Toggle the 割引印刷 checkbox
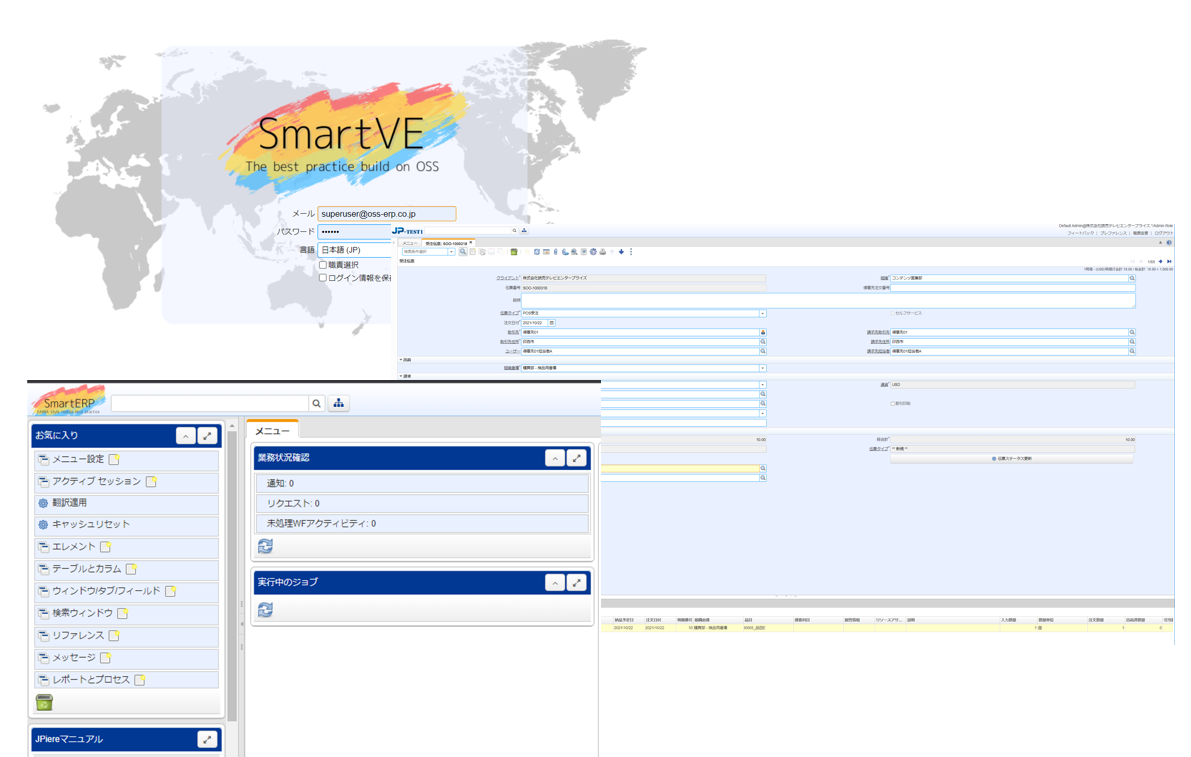Screen dimensions: 1191x757 tap(892, 404)
